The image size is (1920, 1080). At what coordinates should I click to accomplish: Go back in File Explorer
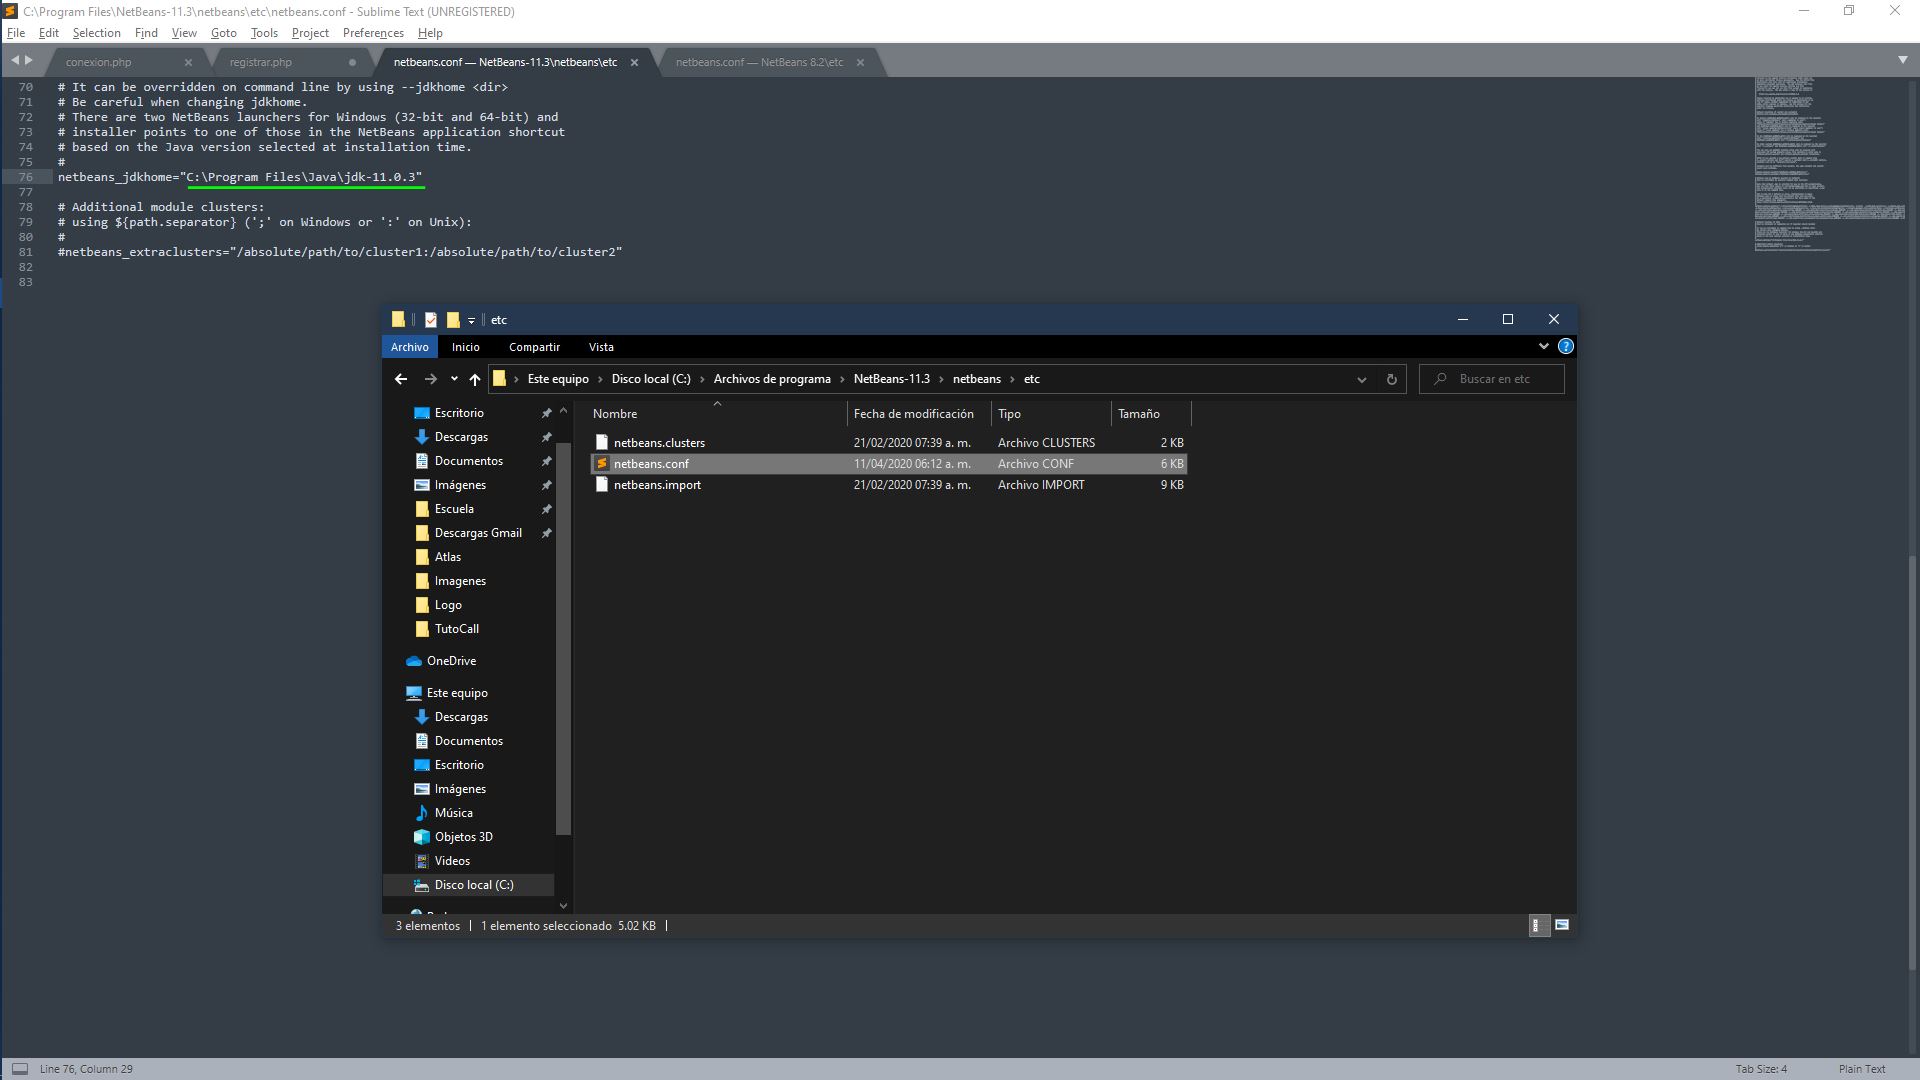401,379
